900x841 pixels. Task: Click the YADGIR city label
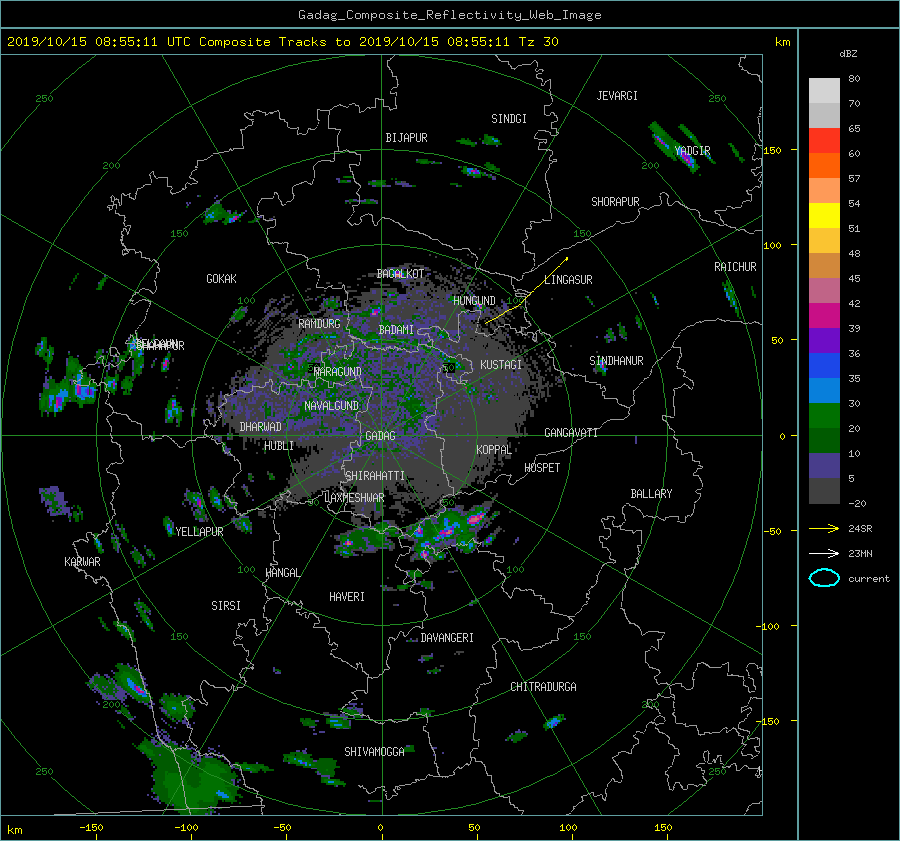(692, 150)
